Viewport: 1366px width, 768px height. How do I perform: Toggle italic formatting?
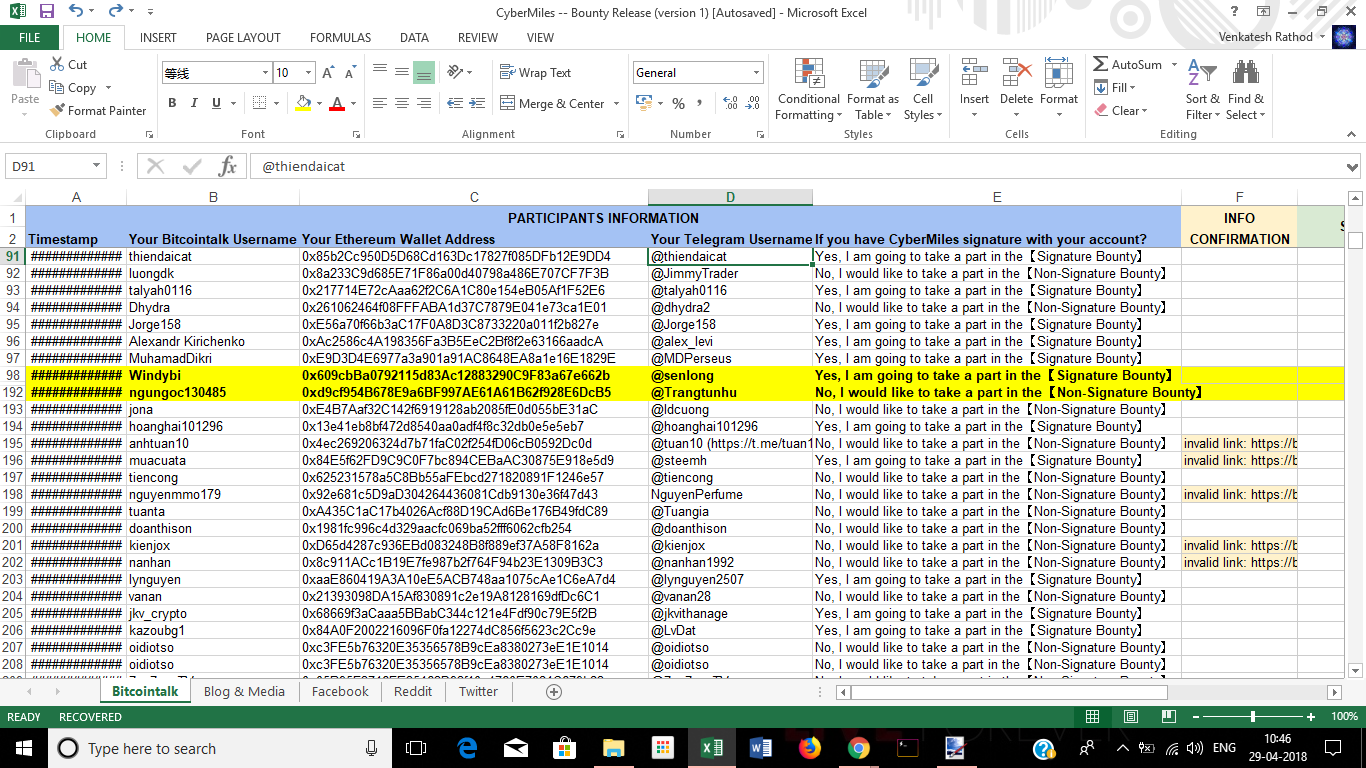coord(194,103)
